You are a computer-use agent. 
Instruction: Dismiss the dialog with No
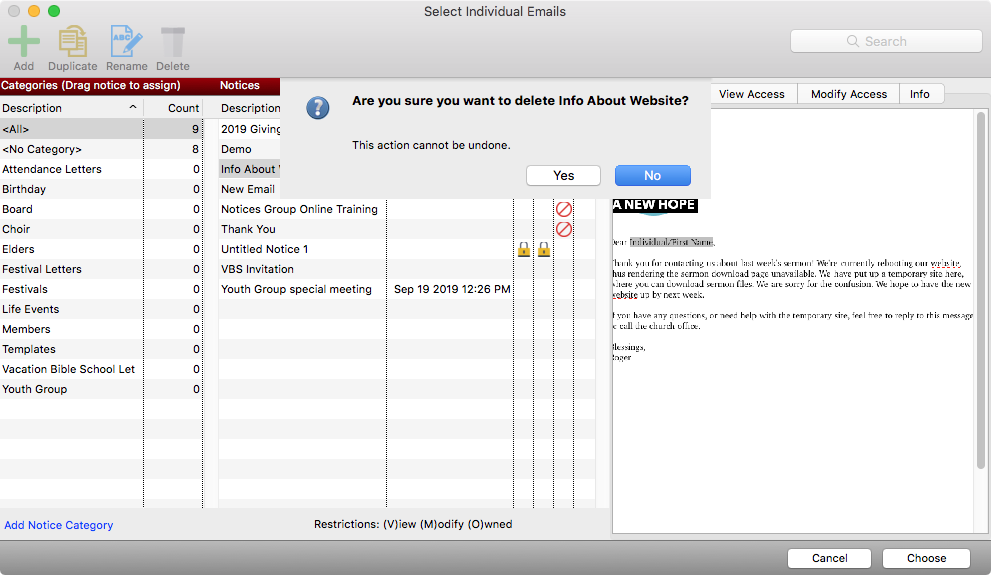click(652, 175)
